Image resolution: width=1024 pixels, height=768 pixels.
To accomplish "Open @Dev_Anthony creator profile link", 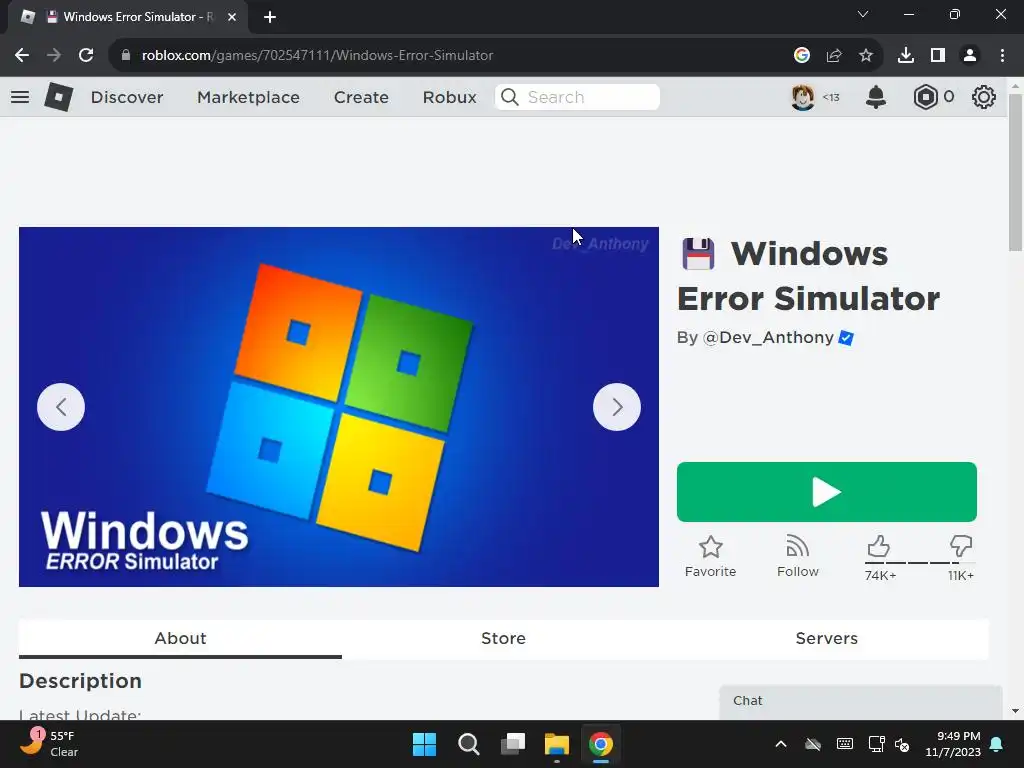I will click(x=768, y=338).
